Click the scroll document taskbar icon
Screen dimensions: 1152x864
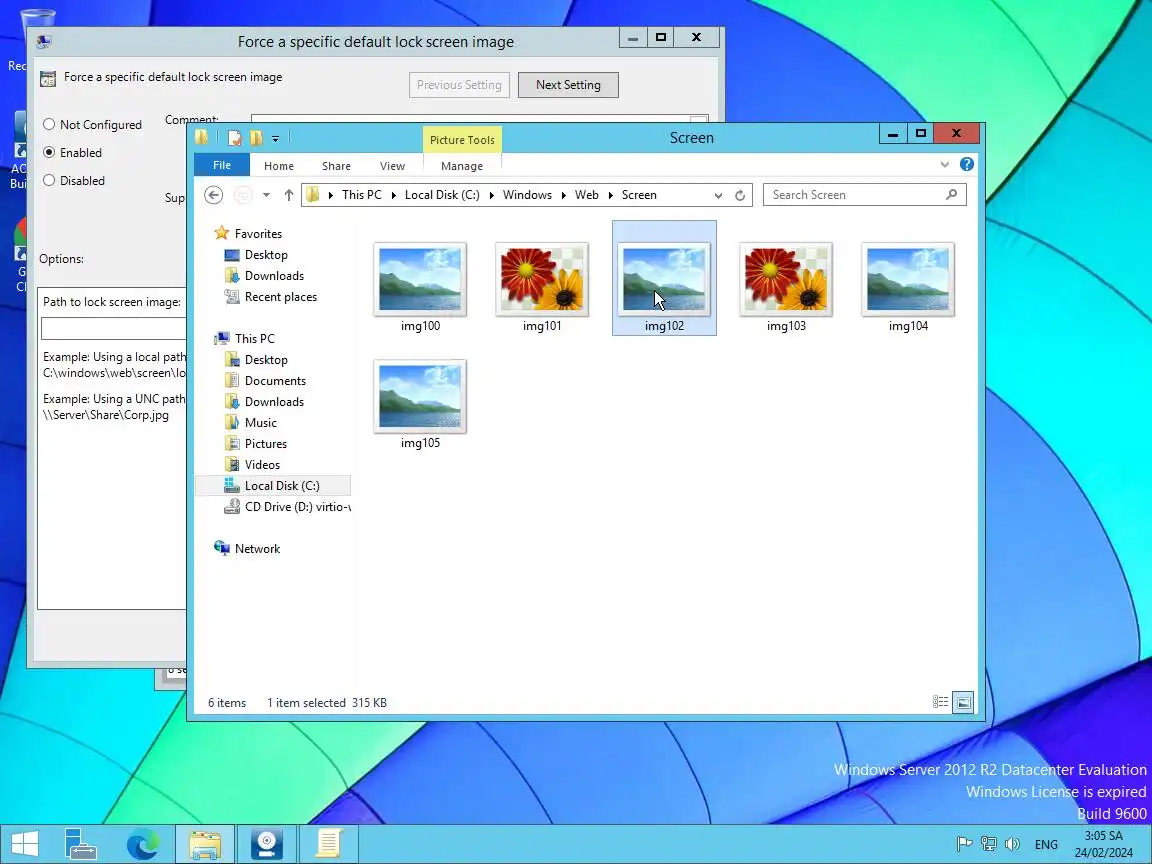[x=328, y=844]
